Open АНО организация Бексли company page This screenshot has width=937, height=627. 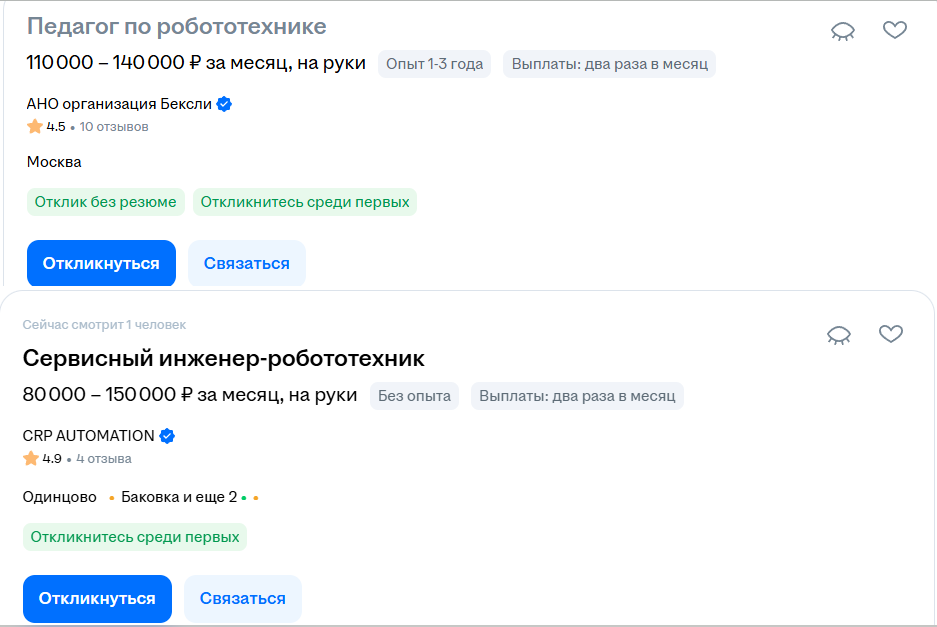pos(119,104)
